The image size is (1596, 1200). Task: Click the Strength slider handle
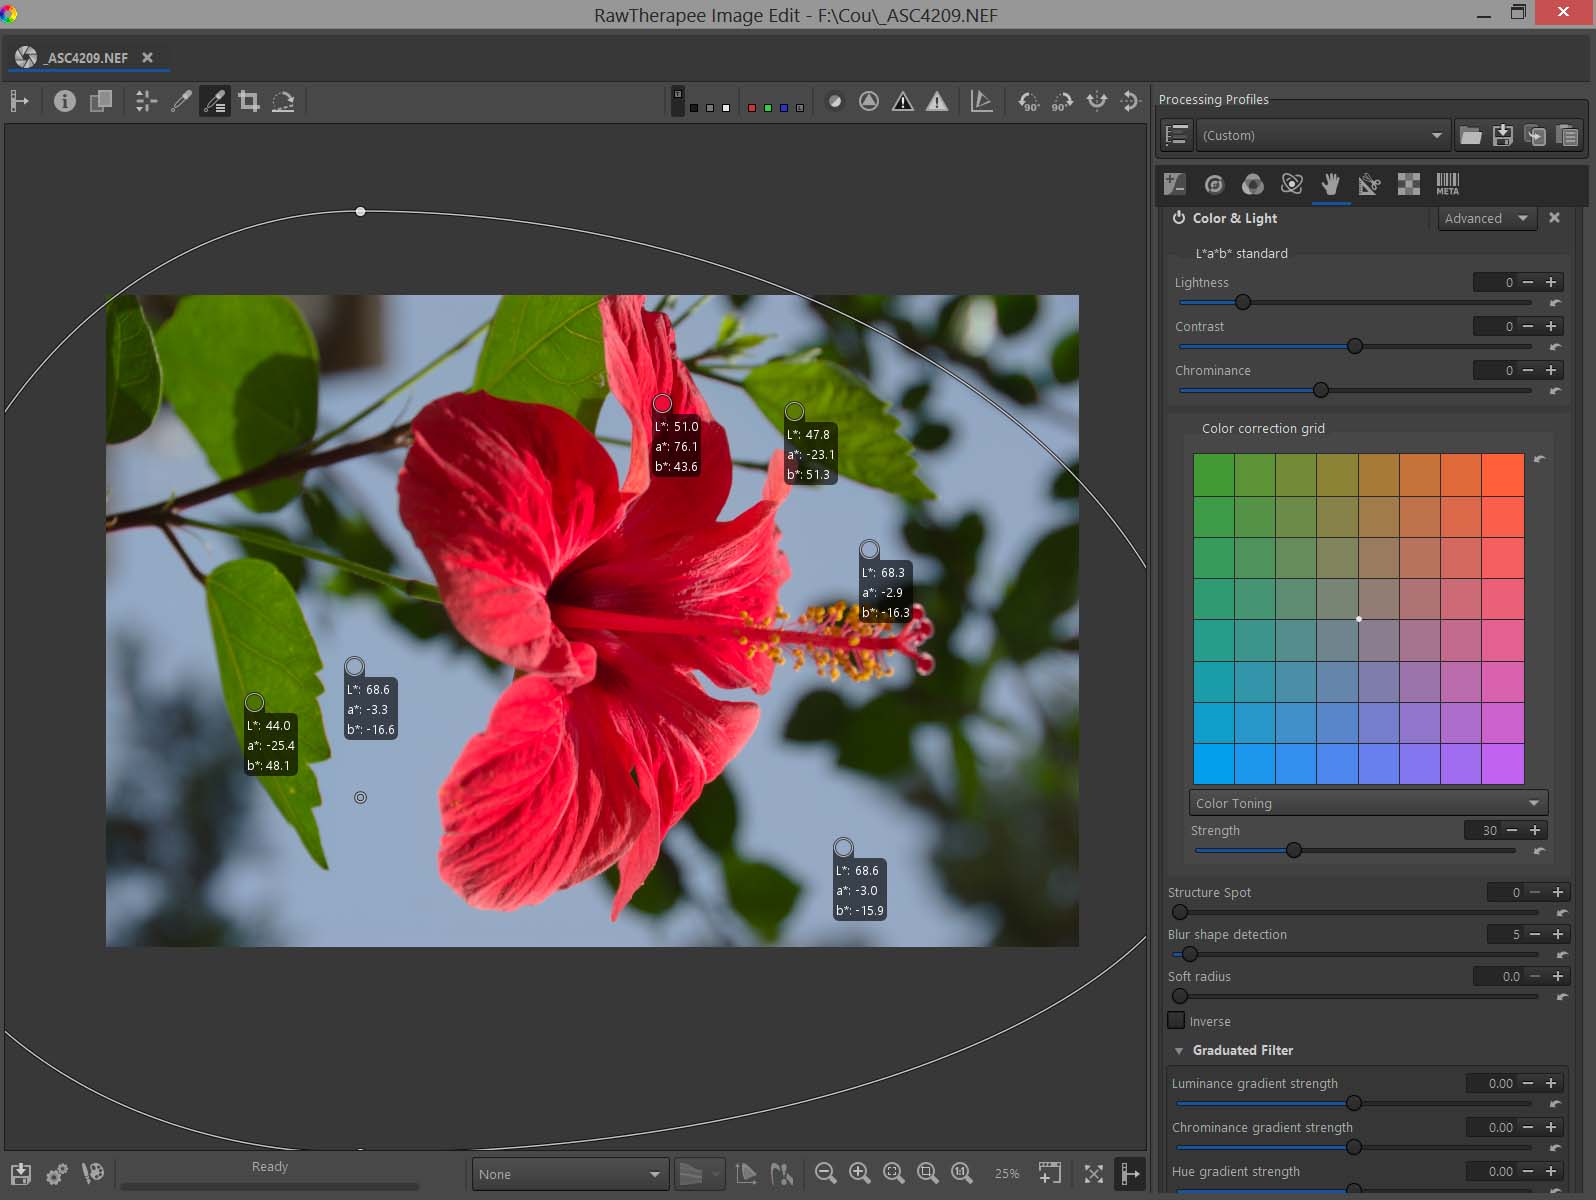(1294, 850)
